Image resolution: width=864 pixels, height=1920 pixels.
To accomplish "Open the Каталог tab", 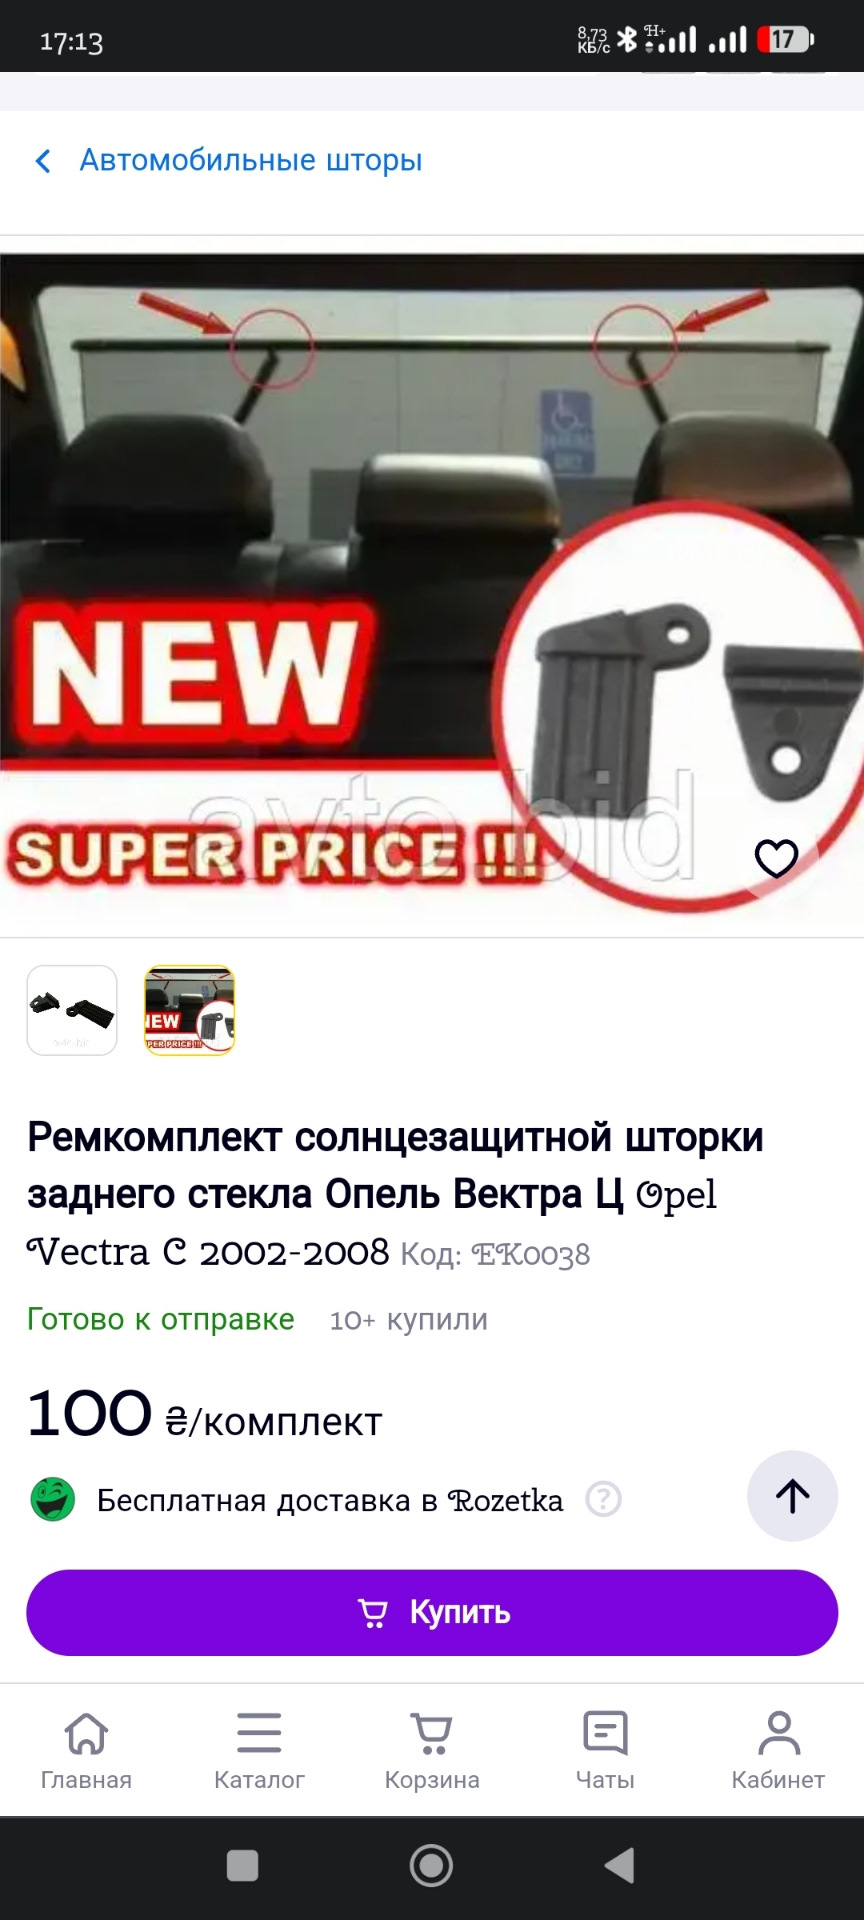I will pyautogui.click(x=259, y=1750).
